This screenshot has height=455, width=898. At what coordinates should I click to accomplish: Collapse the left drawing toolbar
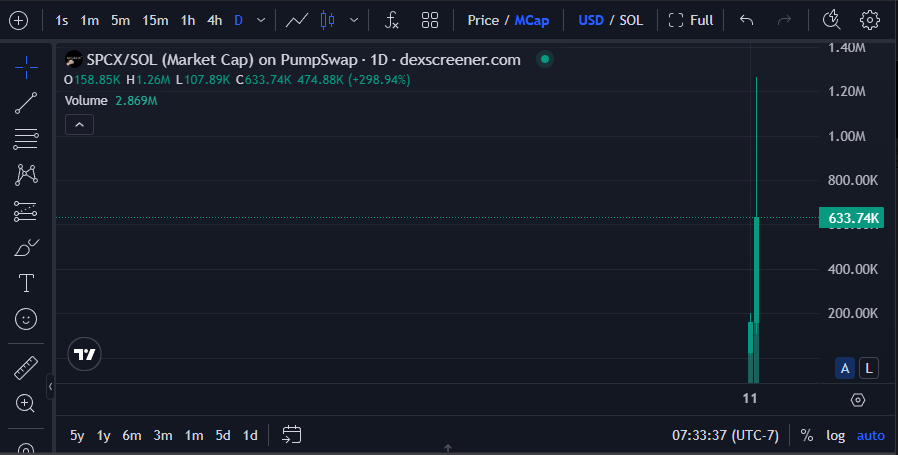point(50,387)
